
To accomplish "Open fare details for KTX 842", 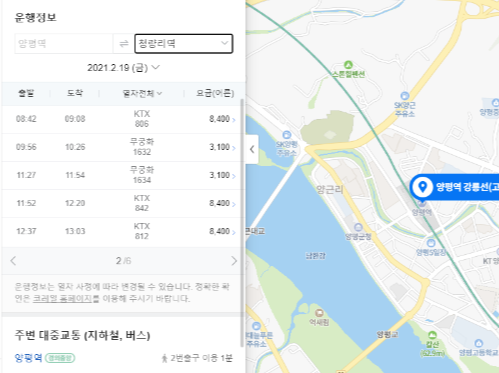I will (x=234, y=204).
